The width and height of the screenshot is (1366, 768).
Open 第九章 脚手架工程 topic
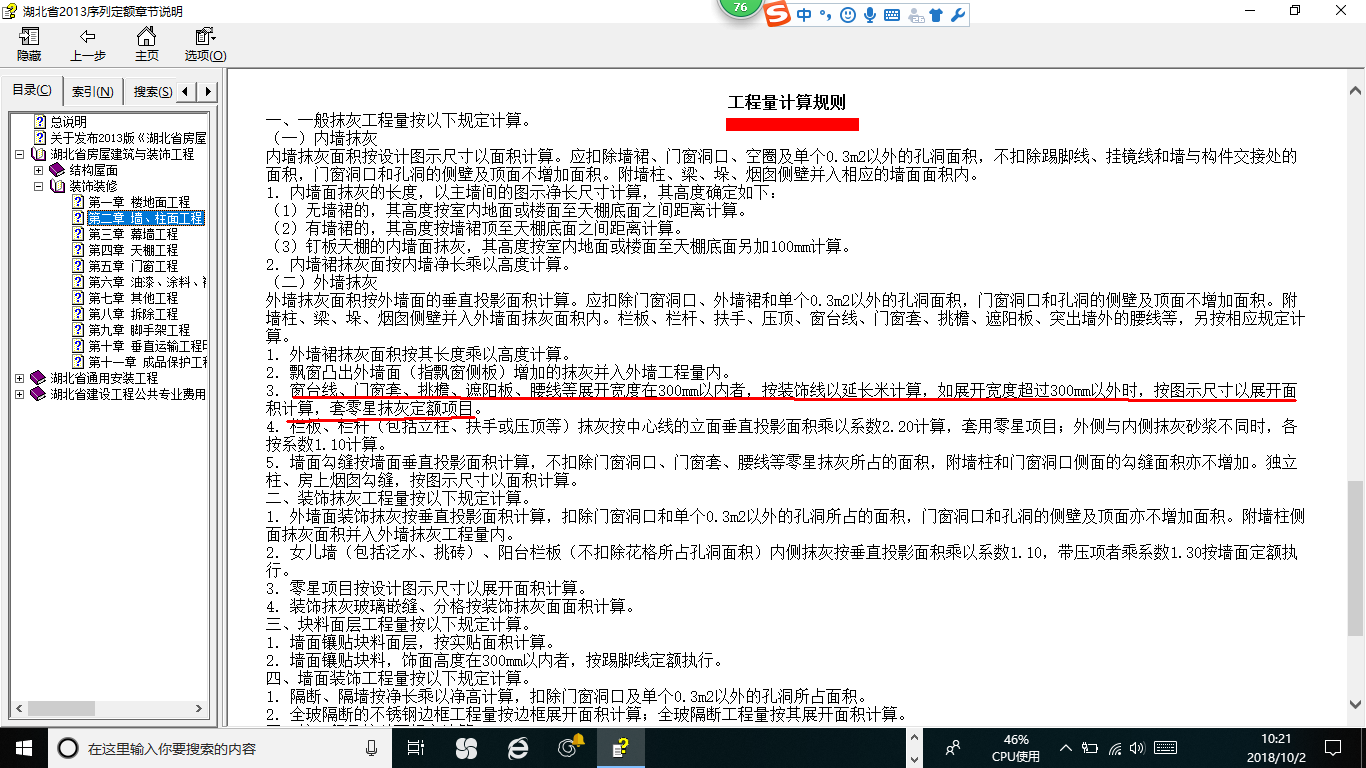138,330
